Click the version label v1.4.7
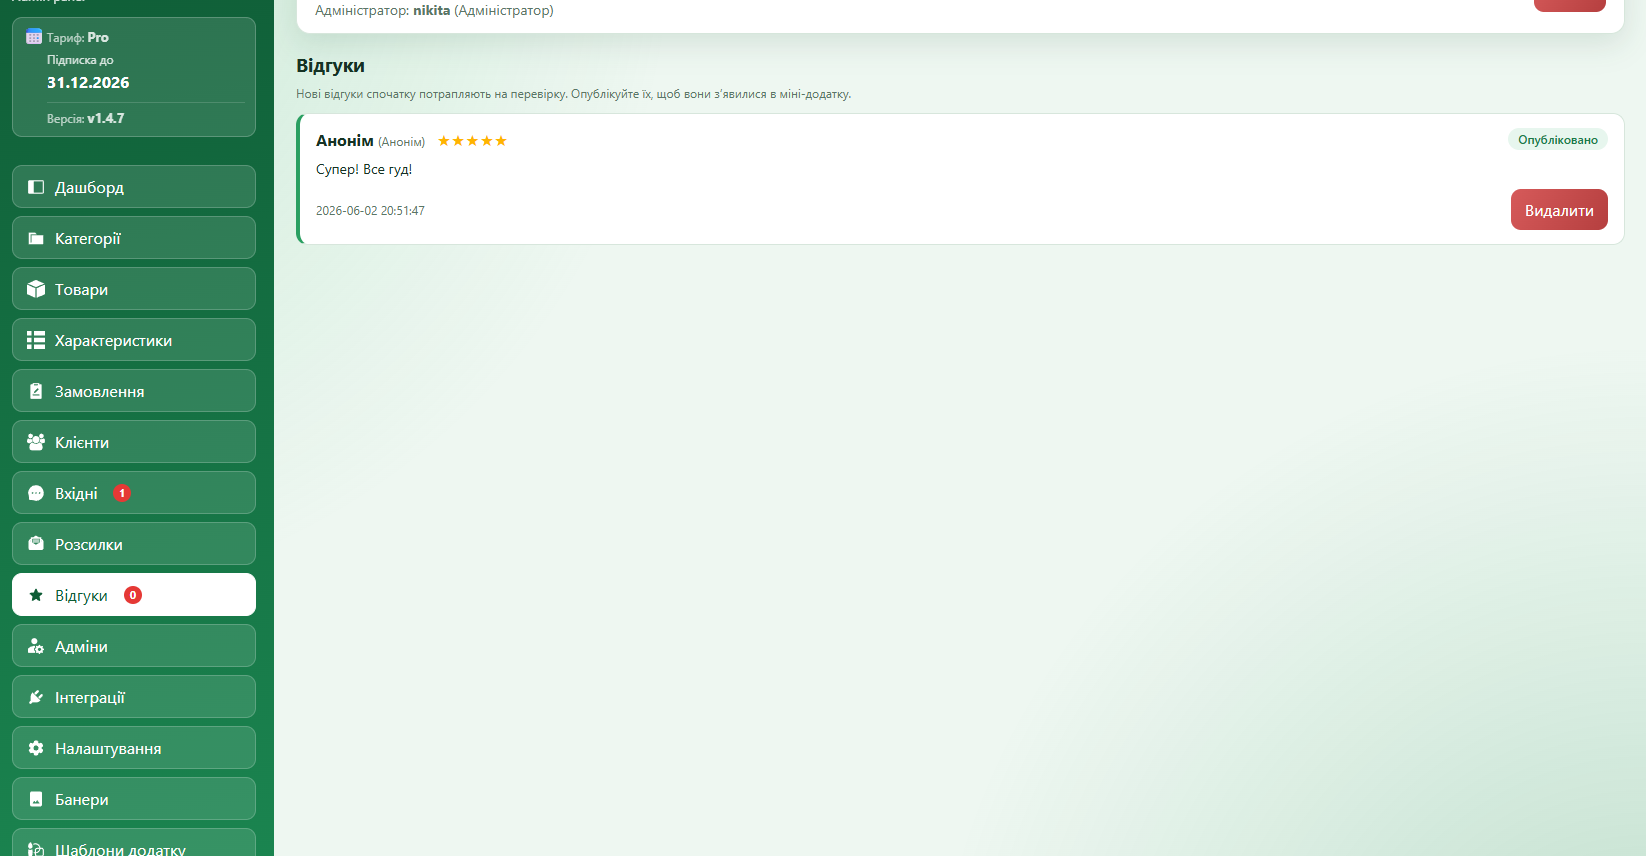Image resolution: width=1646 pixels, height=856 pixels. tap(106, 118)
